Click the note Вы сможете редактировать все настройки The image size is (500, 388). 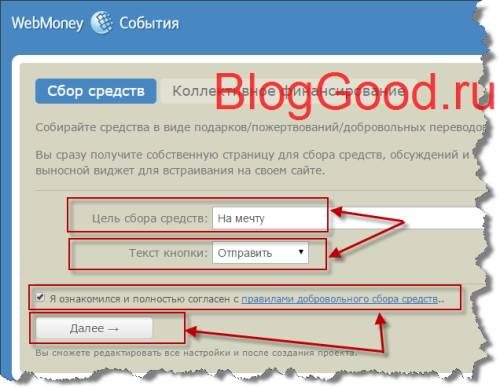[x=196, y=353]
